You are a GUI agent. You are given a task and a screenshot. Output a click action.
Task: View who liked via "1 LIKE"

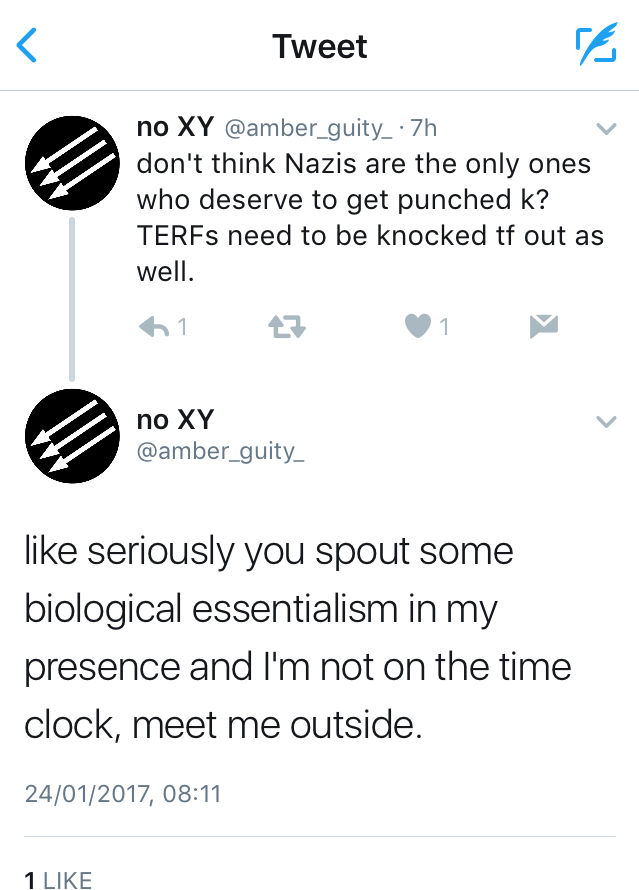[58, 880]
